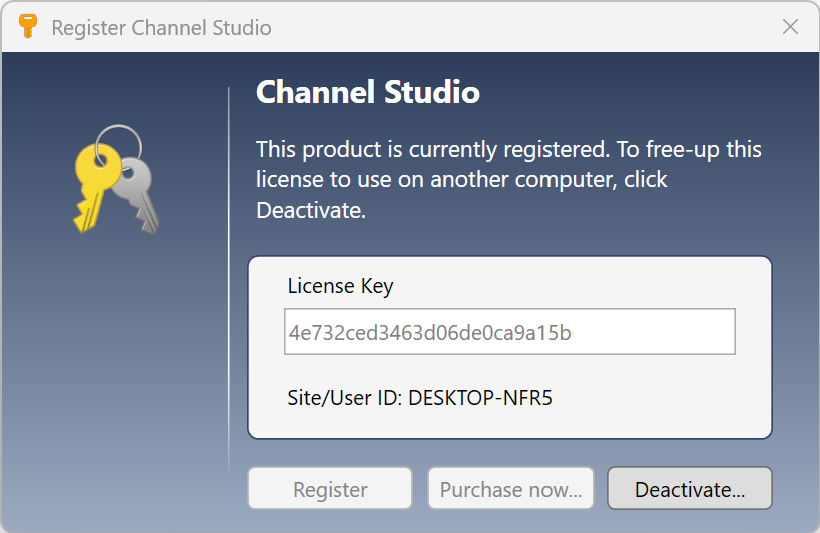
Task: Click the Channel Studio heading
Action: pyautogui.click(x=368, y=93)
